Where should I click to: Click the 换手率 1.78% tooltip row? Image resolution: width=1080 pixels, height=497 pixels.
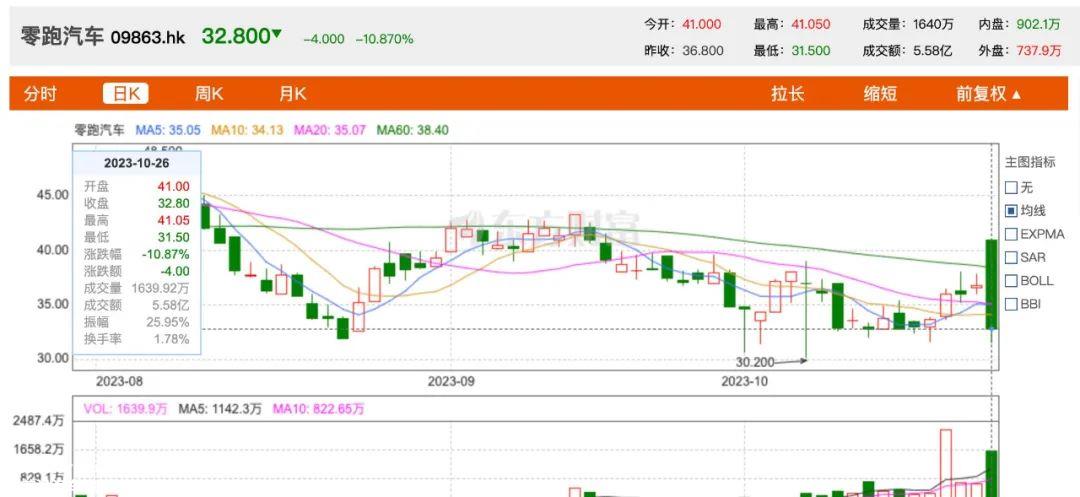(x=136, y=339)
